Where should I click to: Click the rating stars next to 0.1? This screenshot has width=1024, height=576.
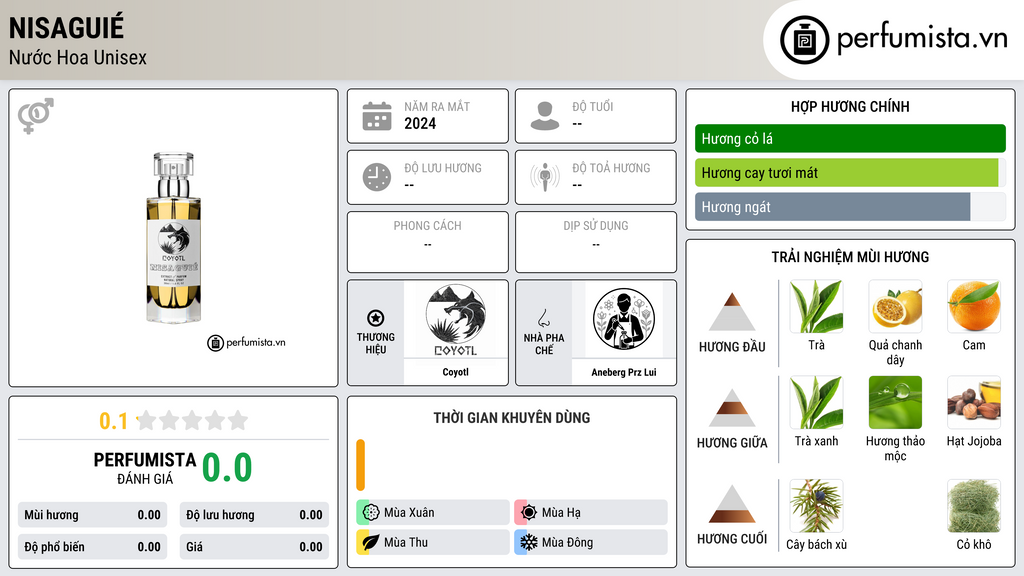tap(192, 421)
